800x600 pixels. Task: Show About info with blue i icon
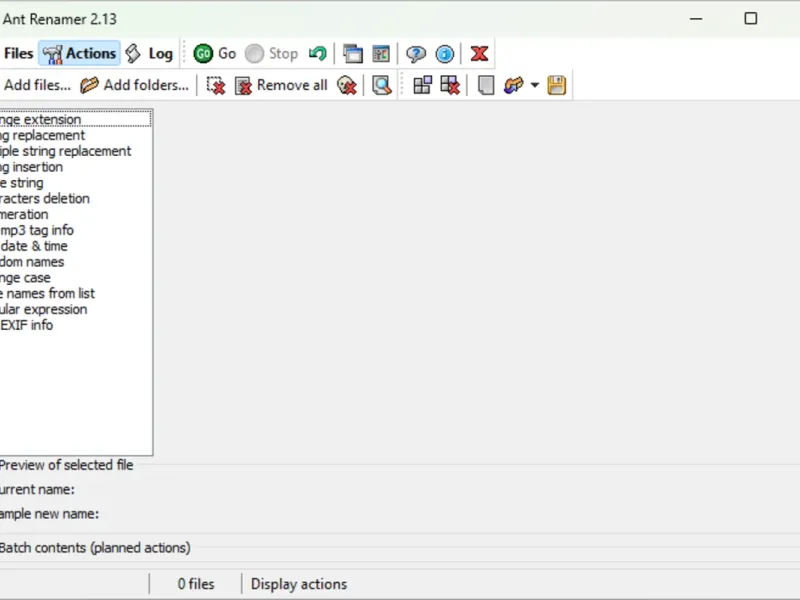point(444,53)
